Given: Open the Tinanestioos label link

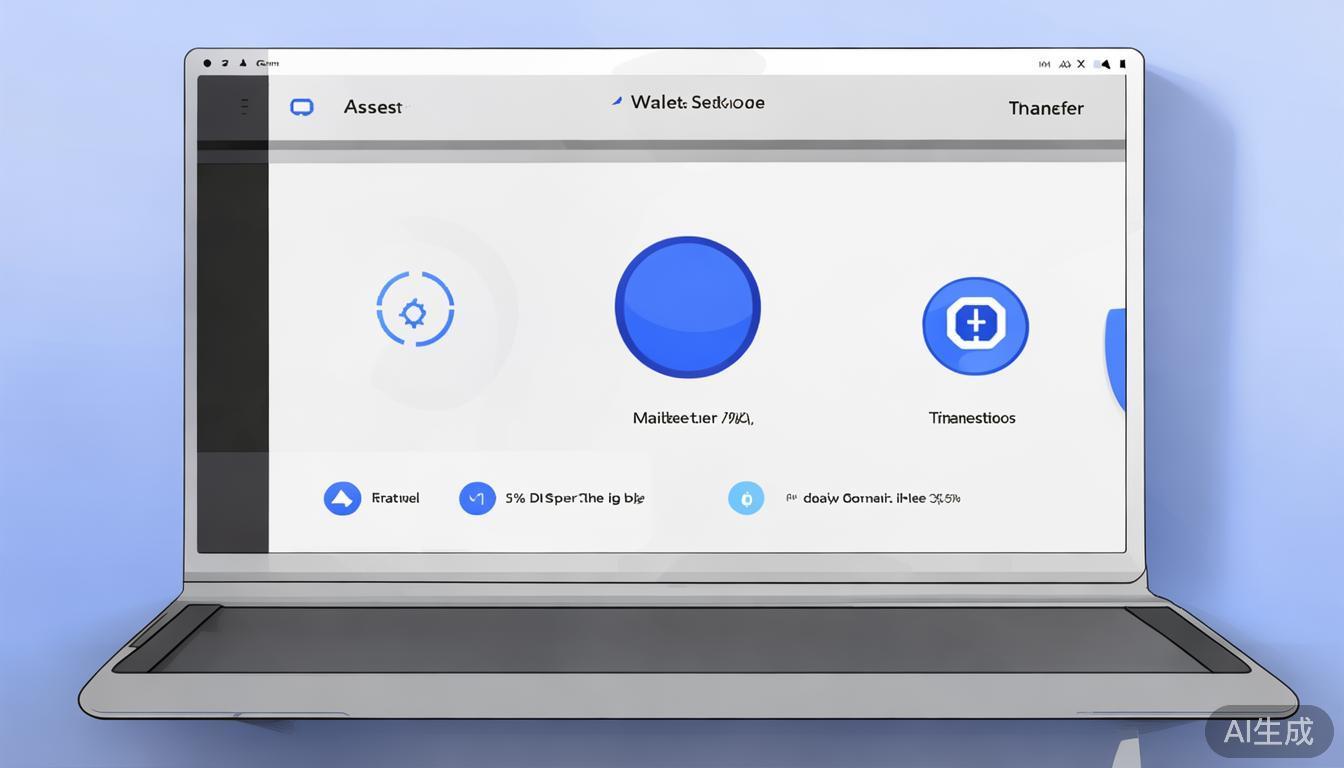Looking at the screenshot, I should (x=971, y=418).
